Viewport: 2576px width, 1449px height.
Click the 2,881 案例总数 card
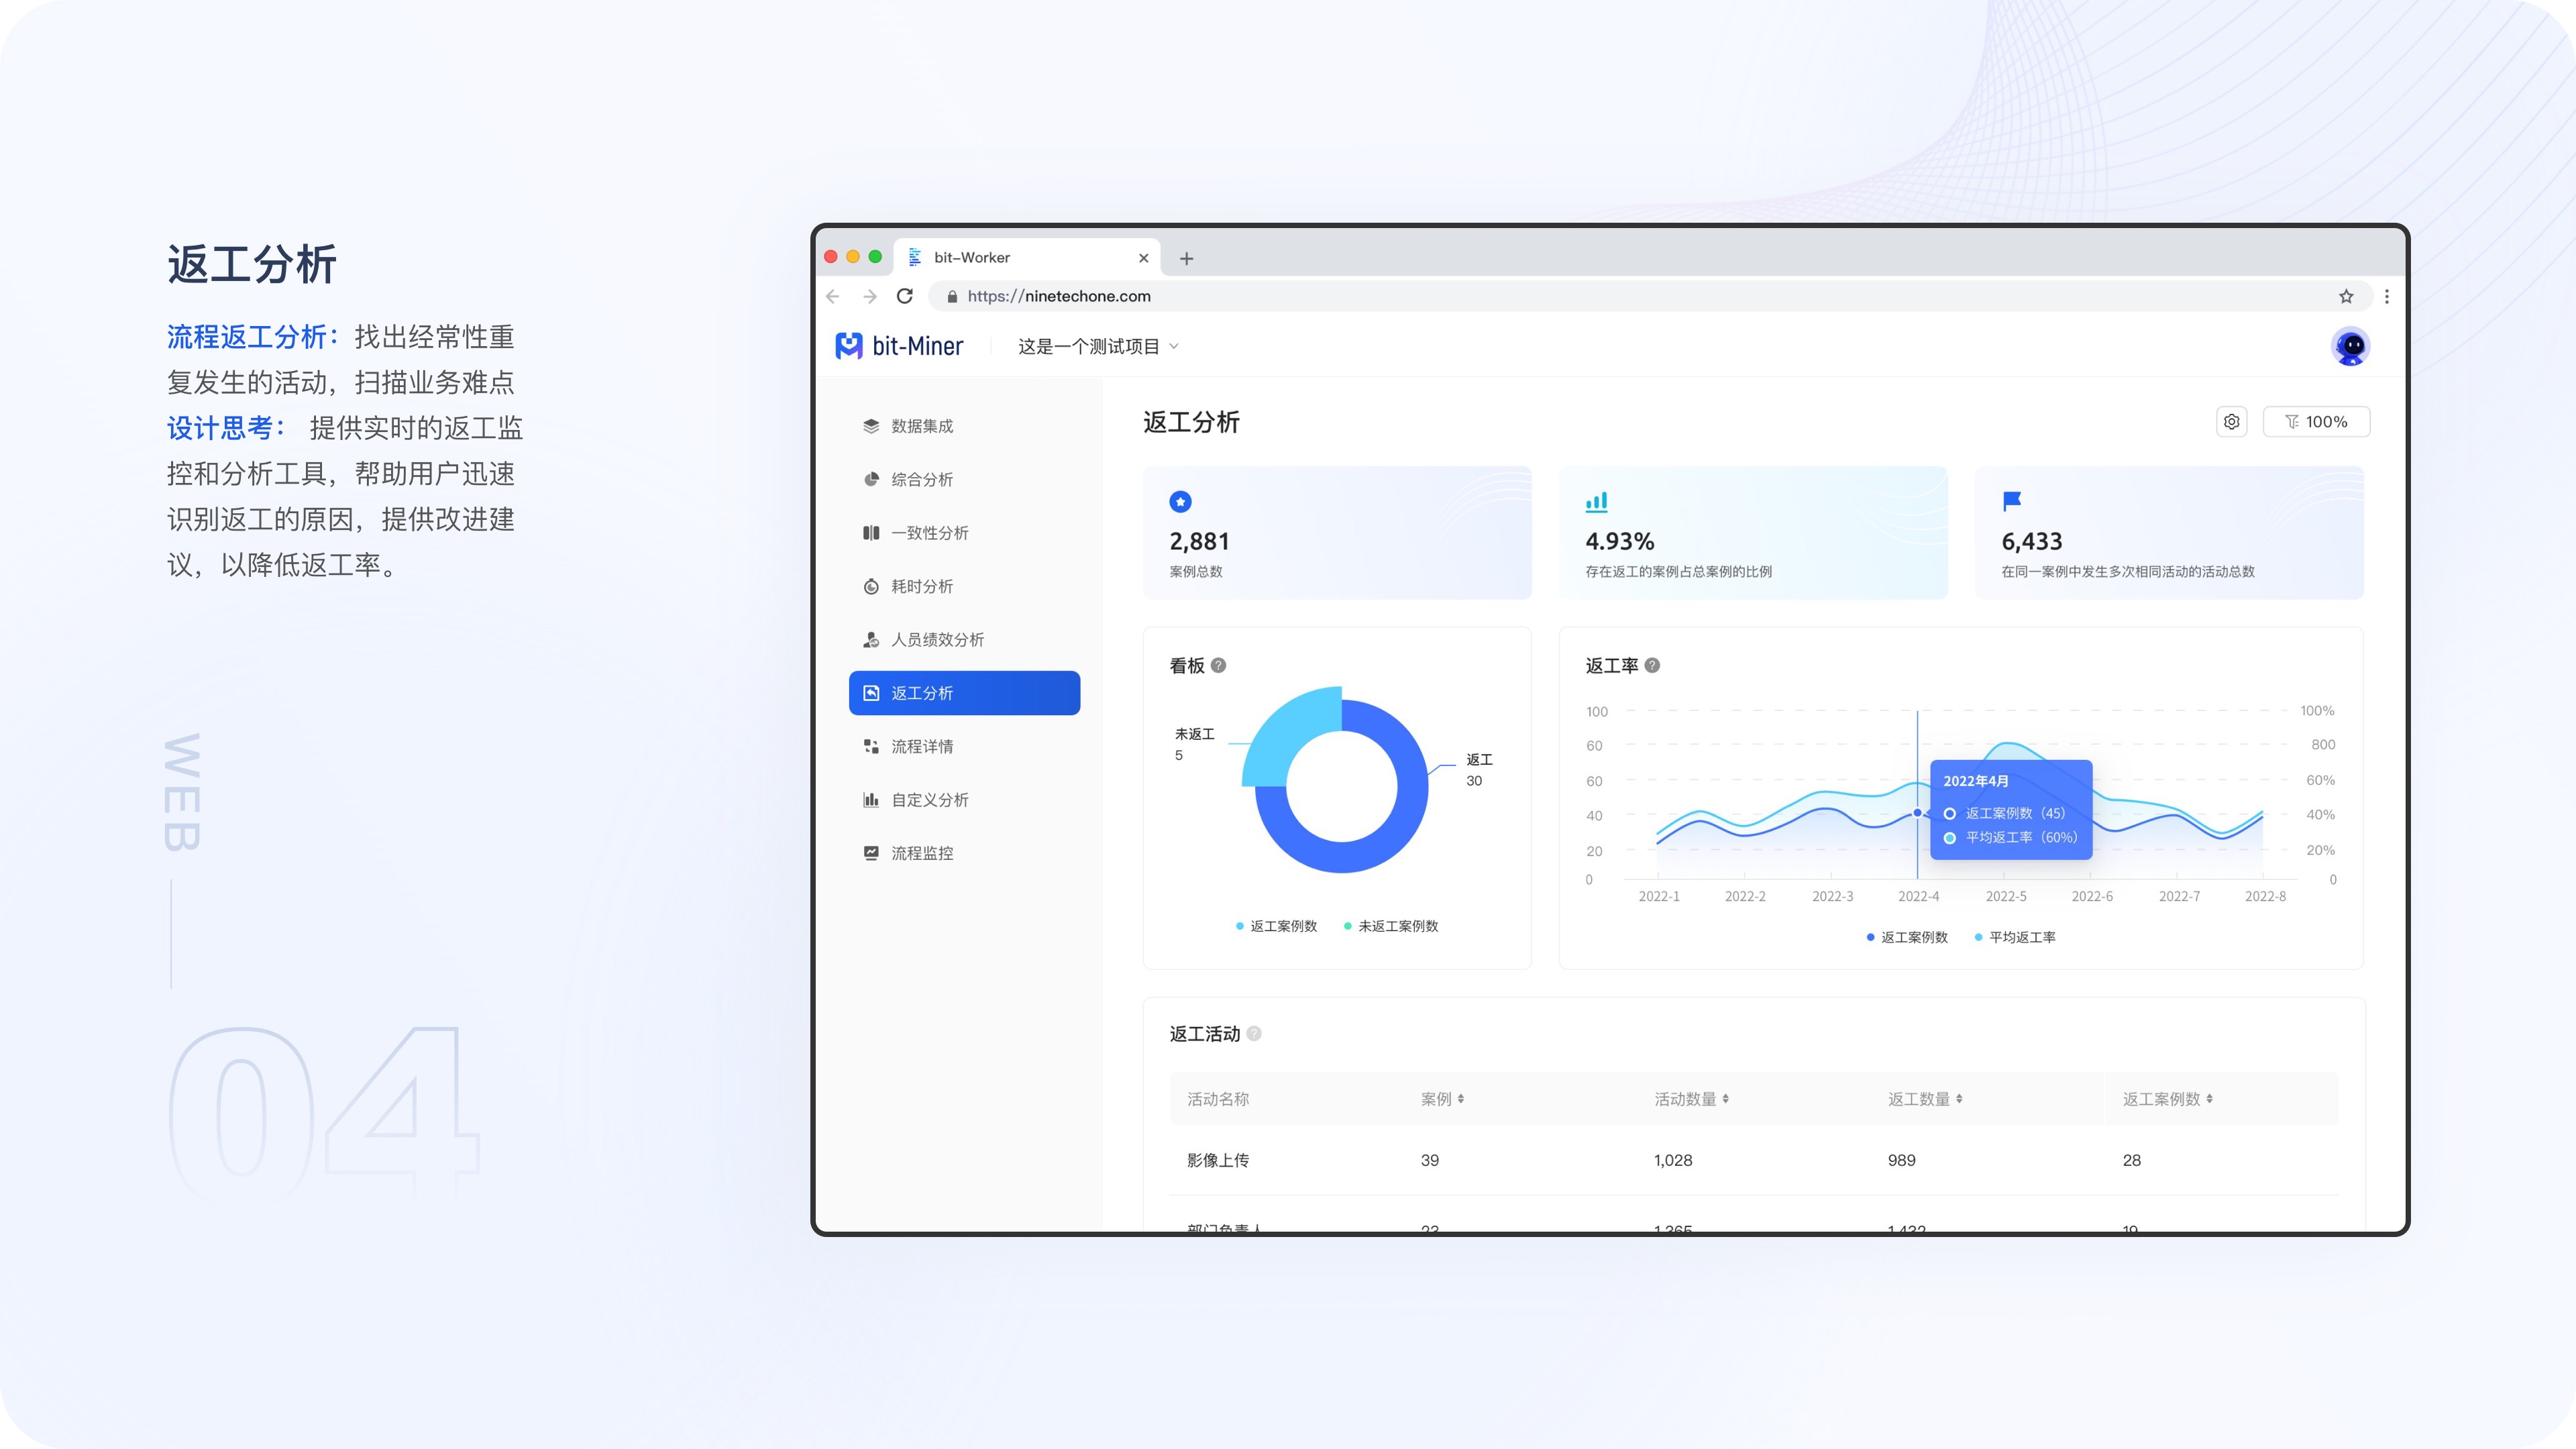[x=1337, y=533]
